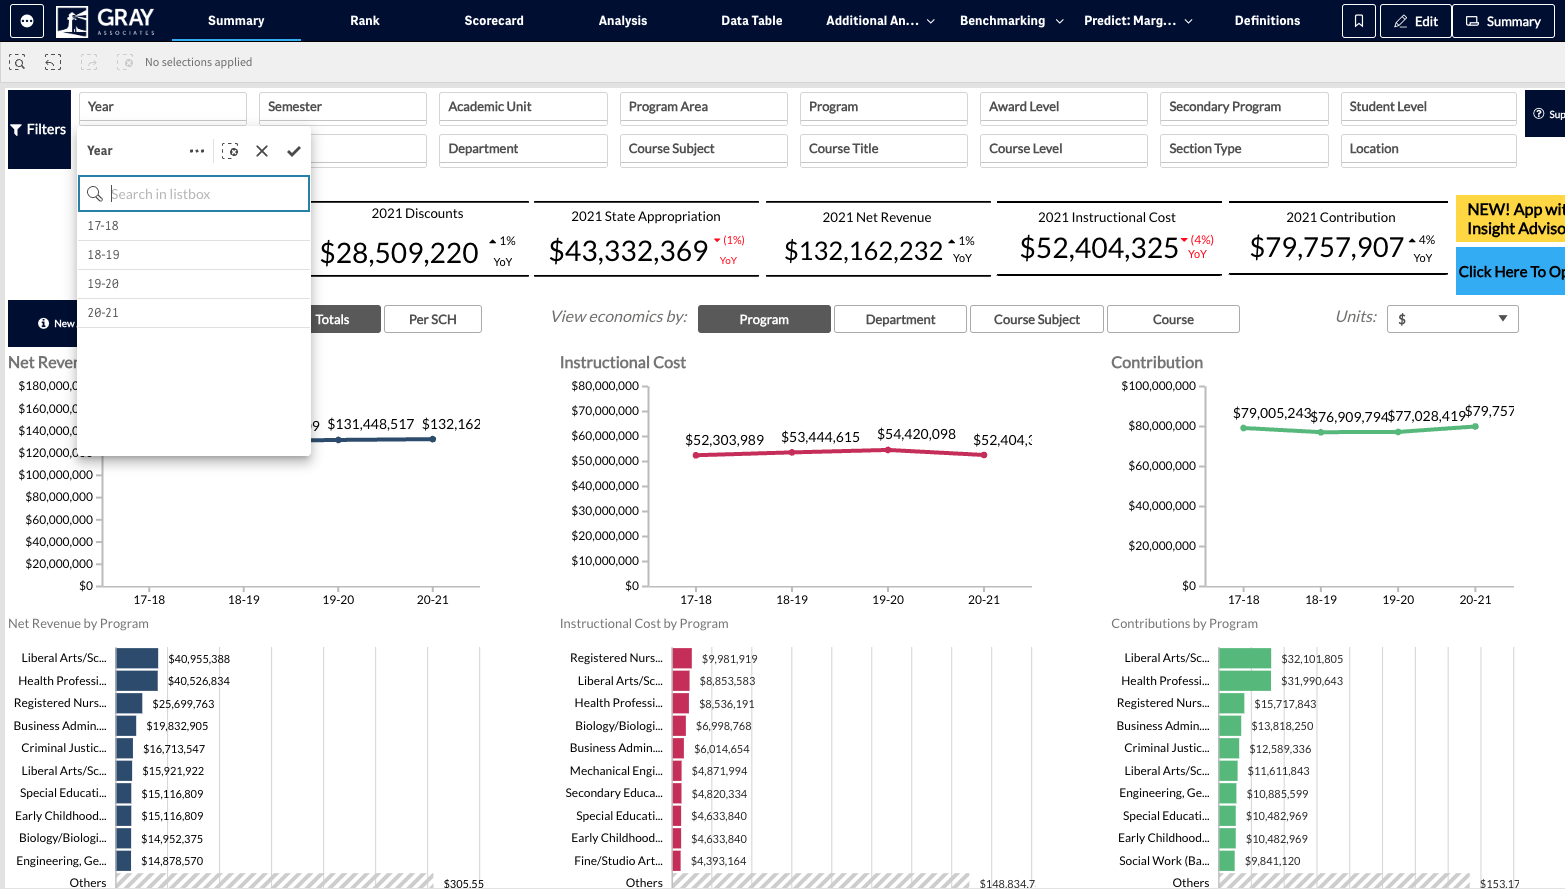1565x889 pixels.
Task: Open the assistant face icon menu
Action: (x=27, y=20)
